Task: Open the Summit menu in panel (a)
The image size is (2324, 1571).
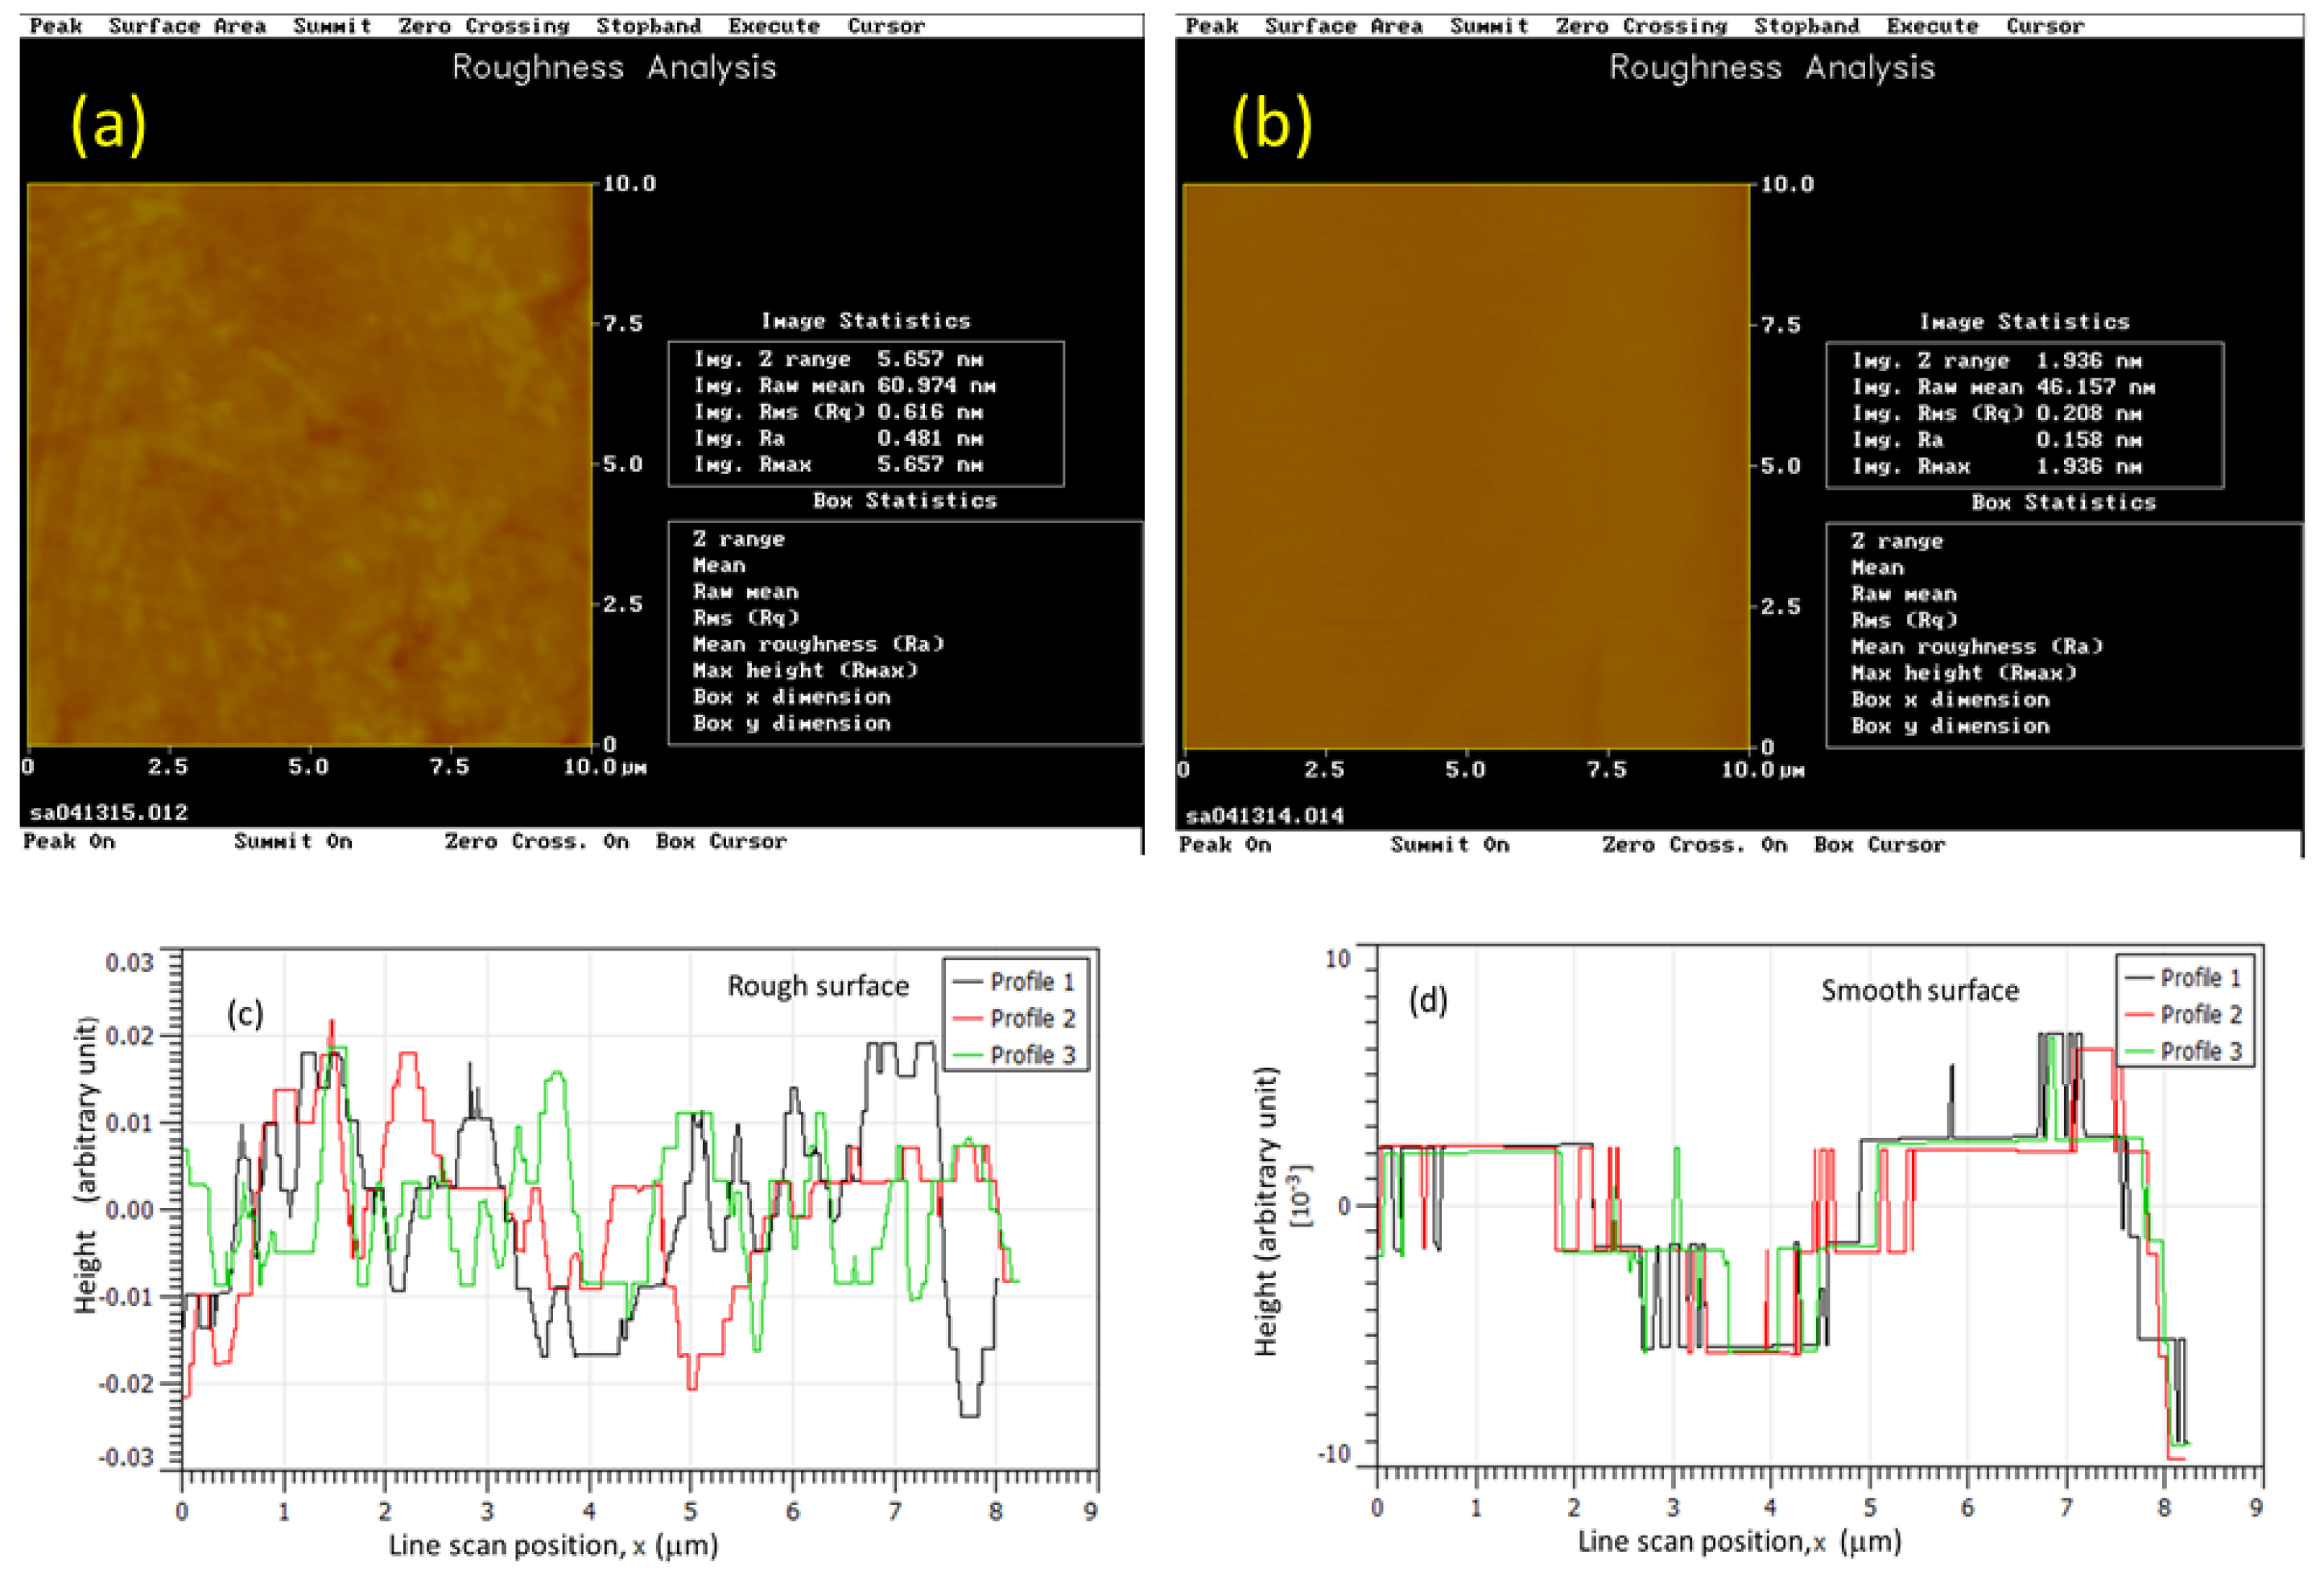Action: [x=333, y=26]
